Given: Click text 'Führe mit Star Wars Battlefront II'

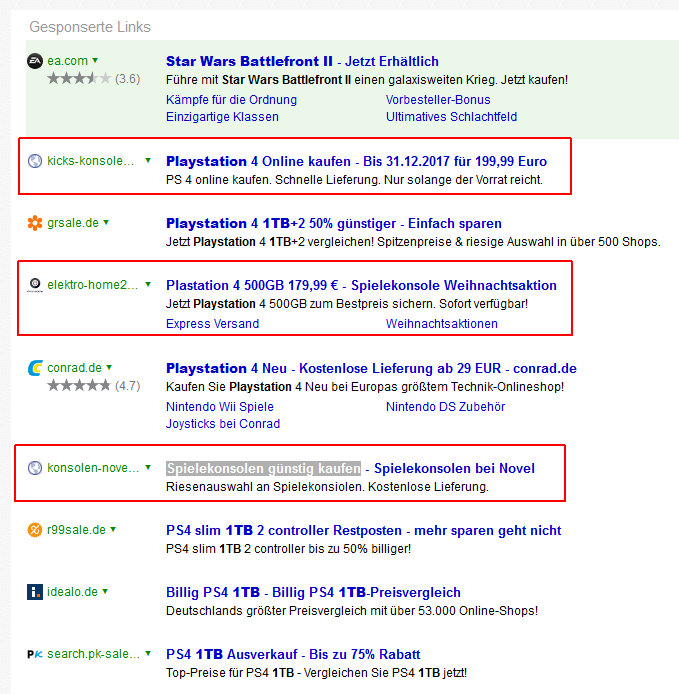Looking at the screenshot, I should (x=258, y=80).
